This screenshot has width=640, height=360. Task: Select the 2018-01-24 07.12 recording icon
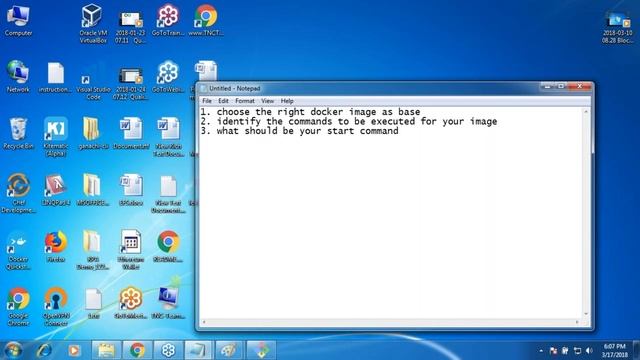point(131,83)
